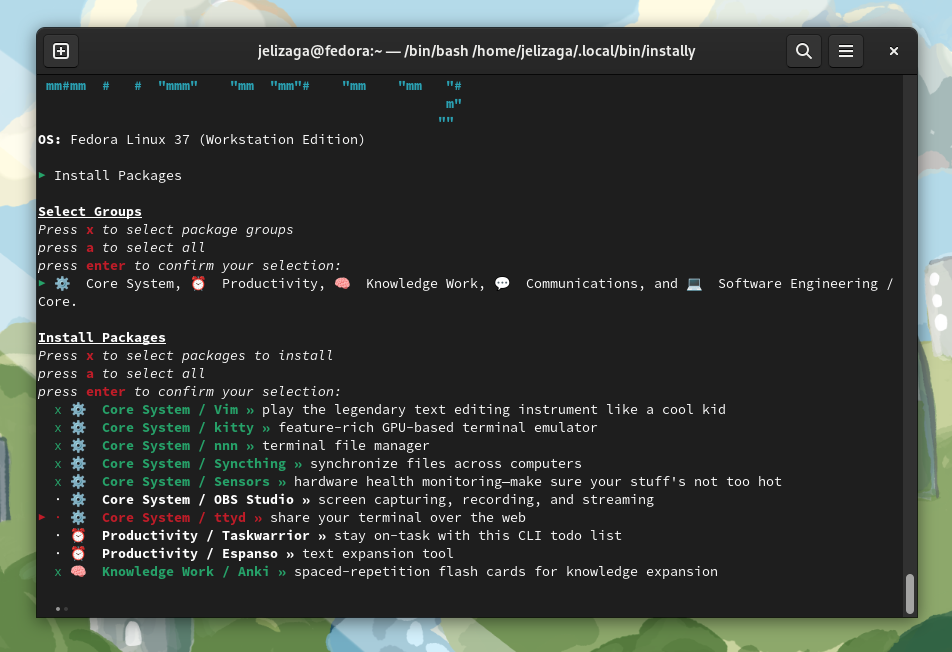Click the green arrow before Core System groups
The height and width of the screenshot is (652, 952).
click(42, 284)
